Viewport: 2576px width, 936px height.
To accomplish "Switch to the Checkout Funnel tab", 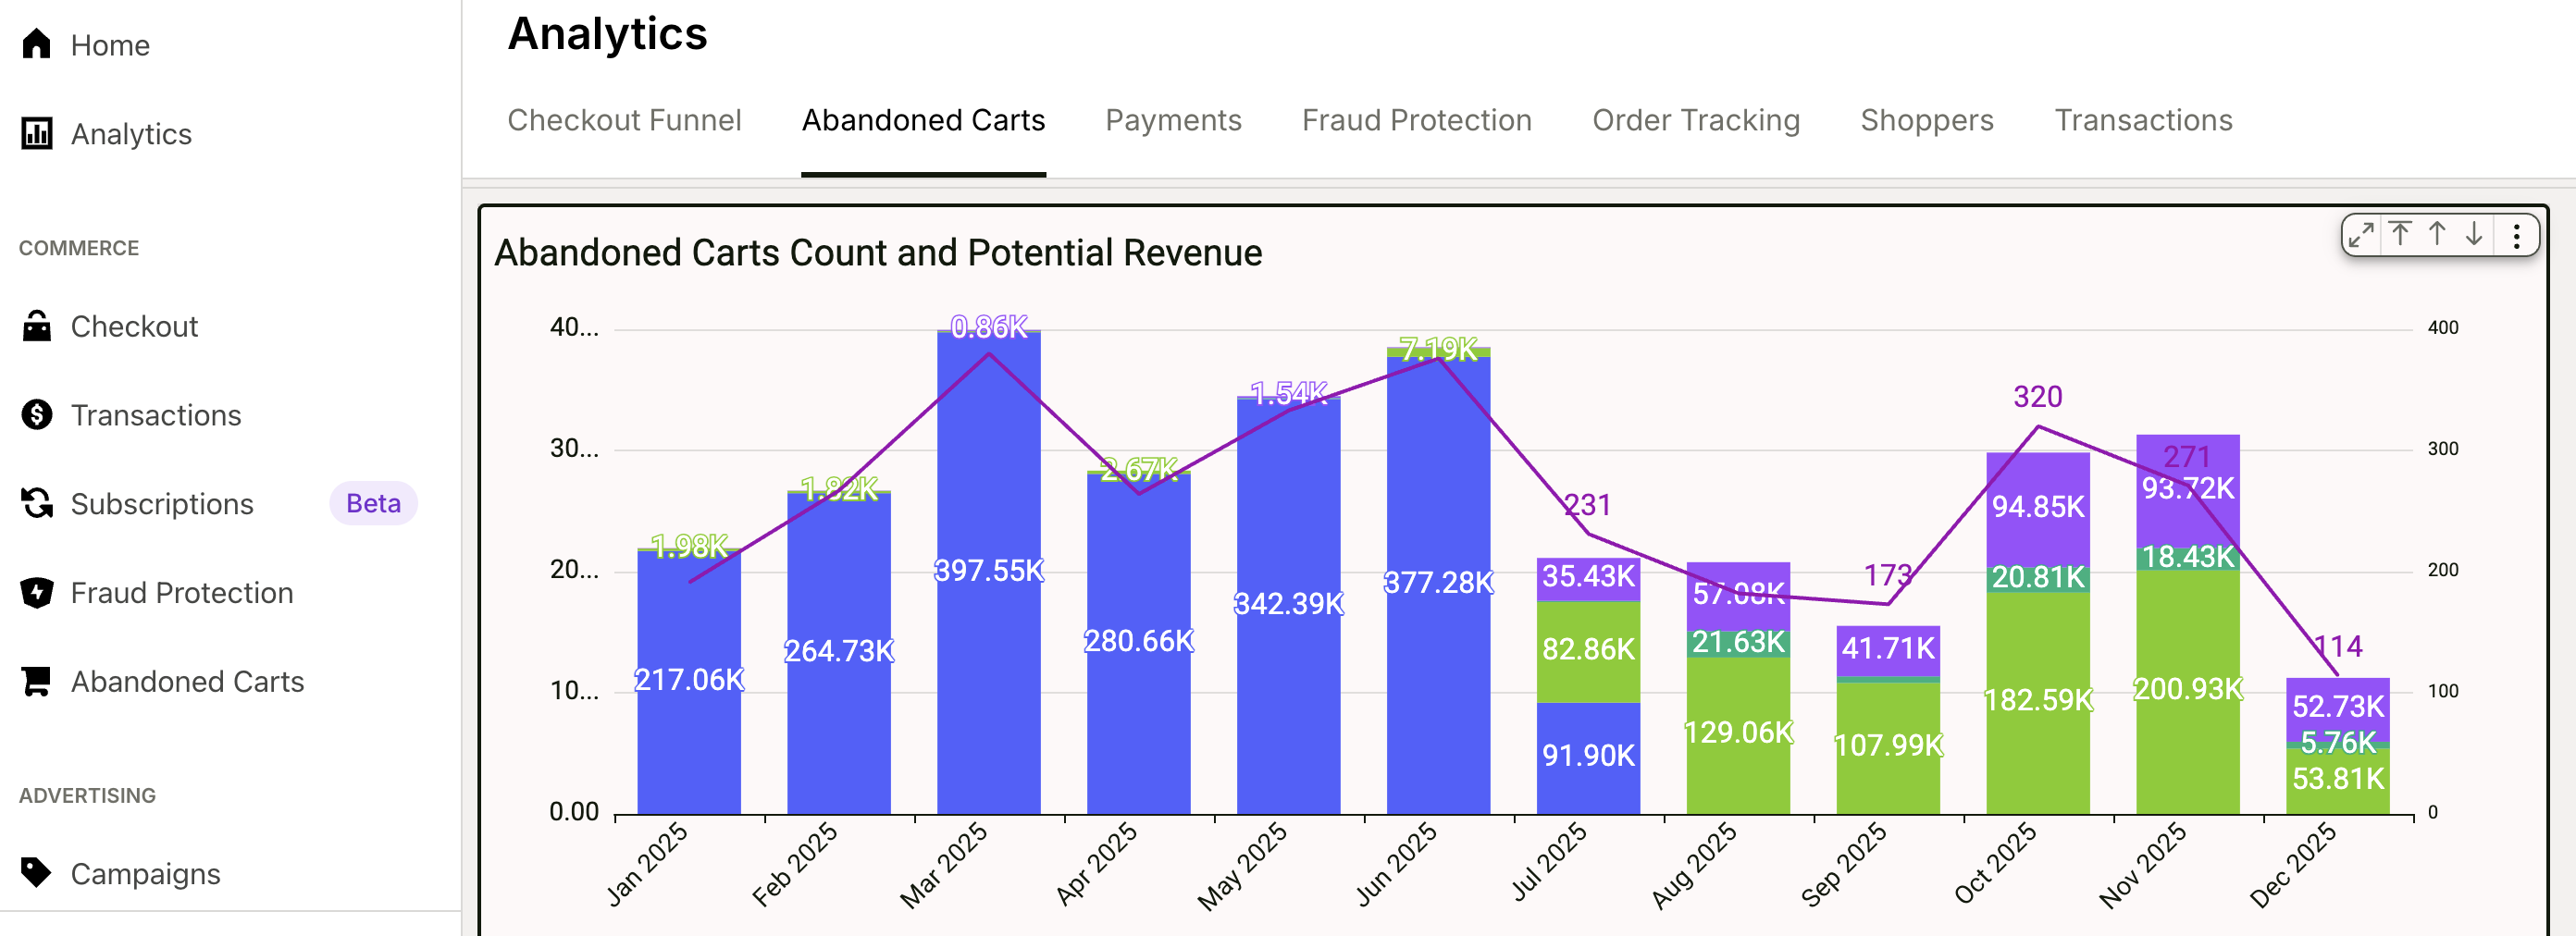I will (624, 120).
